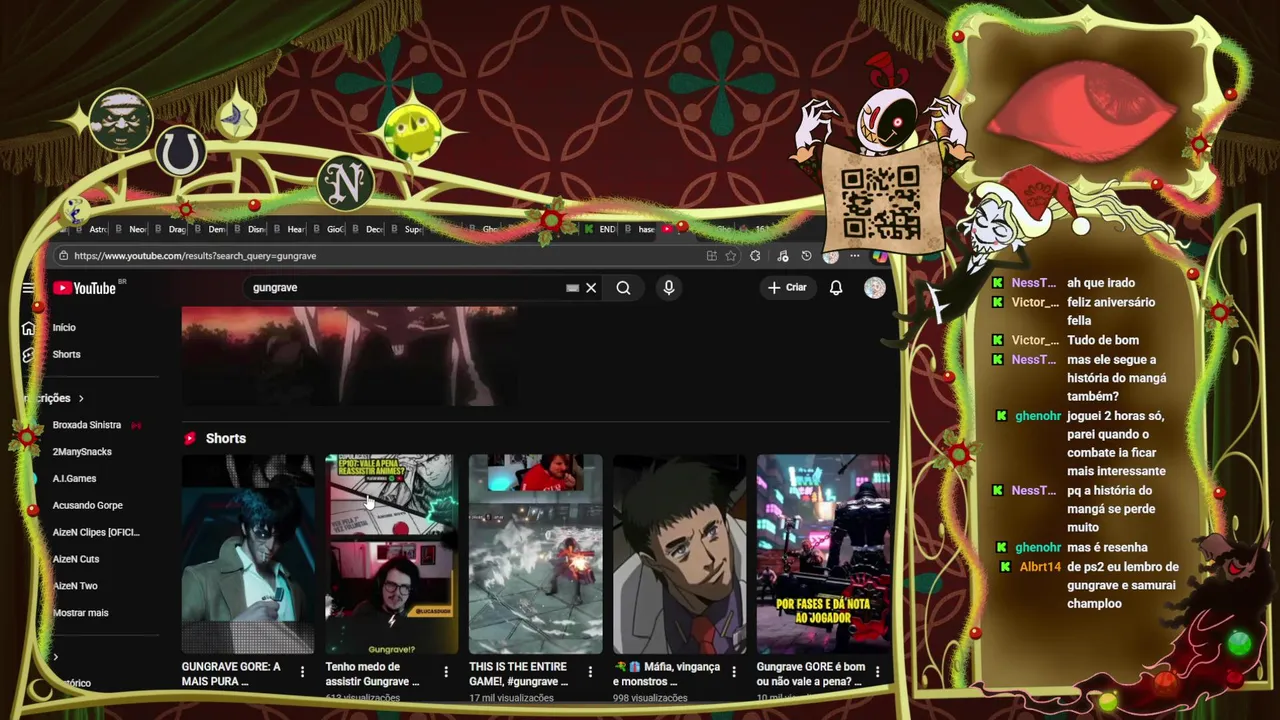Click chat username Albrt14
1280x720 pixels.
tap(1040, 567)
